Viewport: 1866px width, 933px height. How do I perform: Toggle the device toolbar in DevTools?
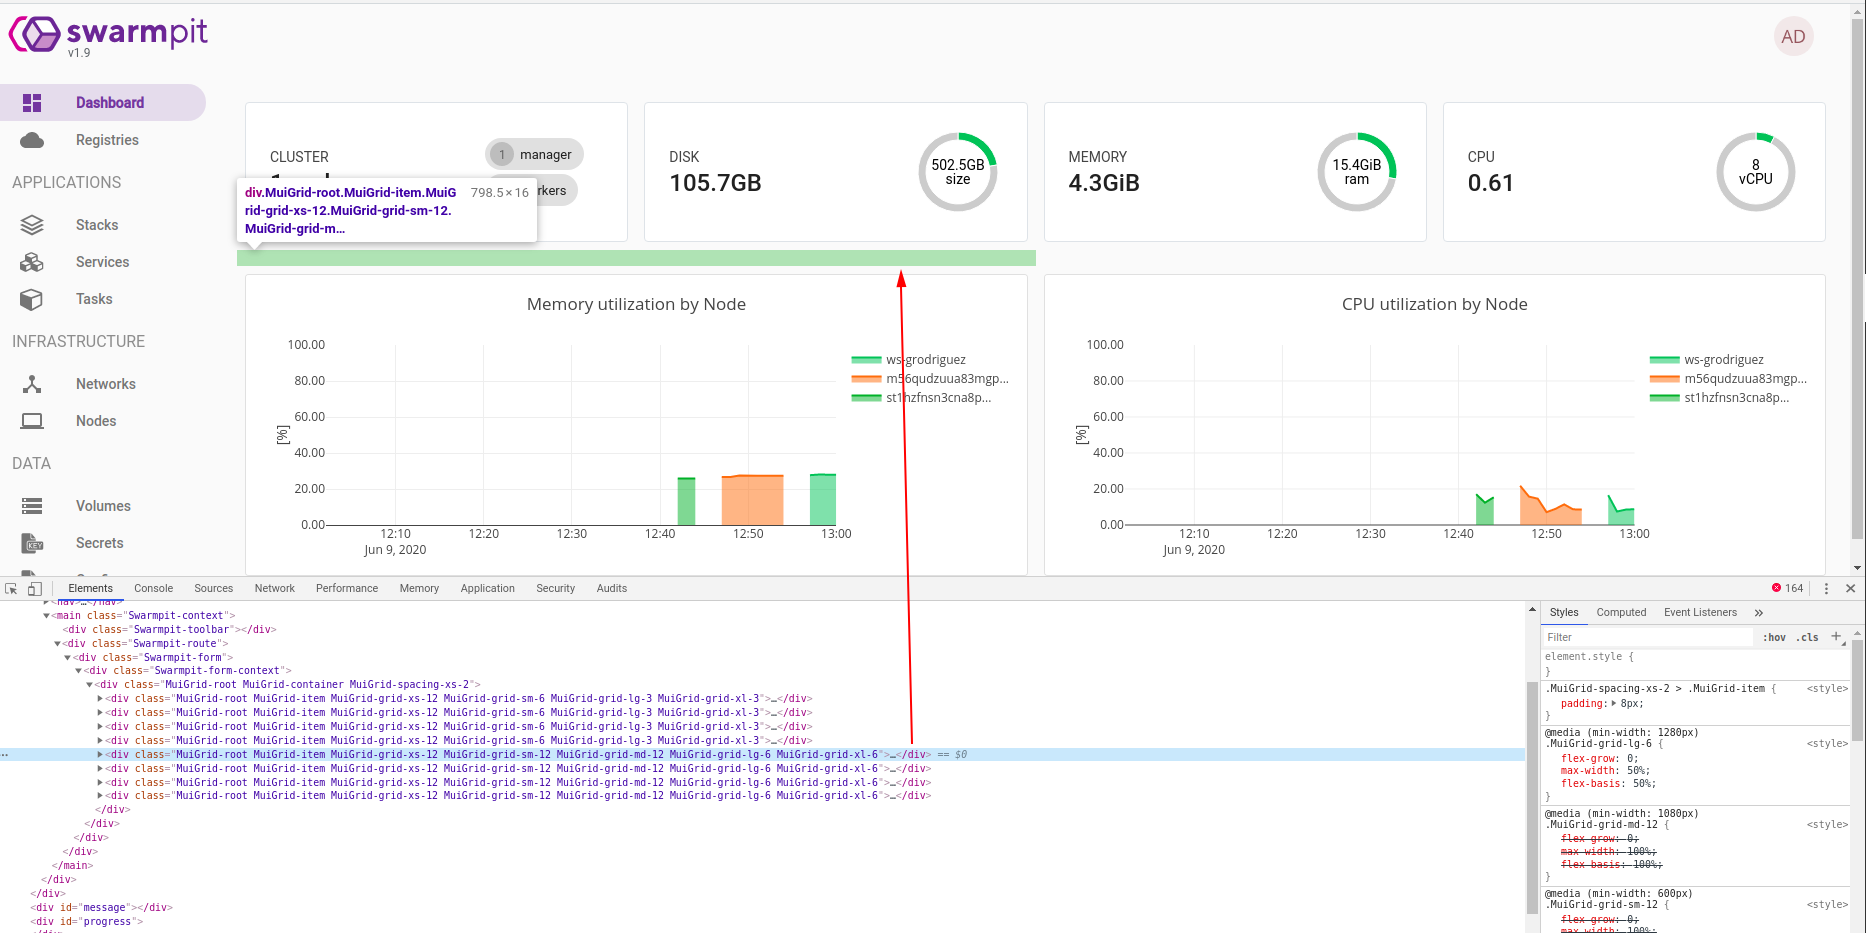pos(35,588)
